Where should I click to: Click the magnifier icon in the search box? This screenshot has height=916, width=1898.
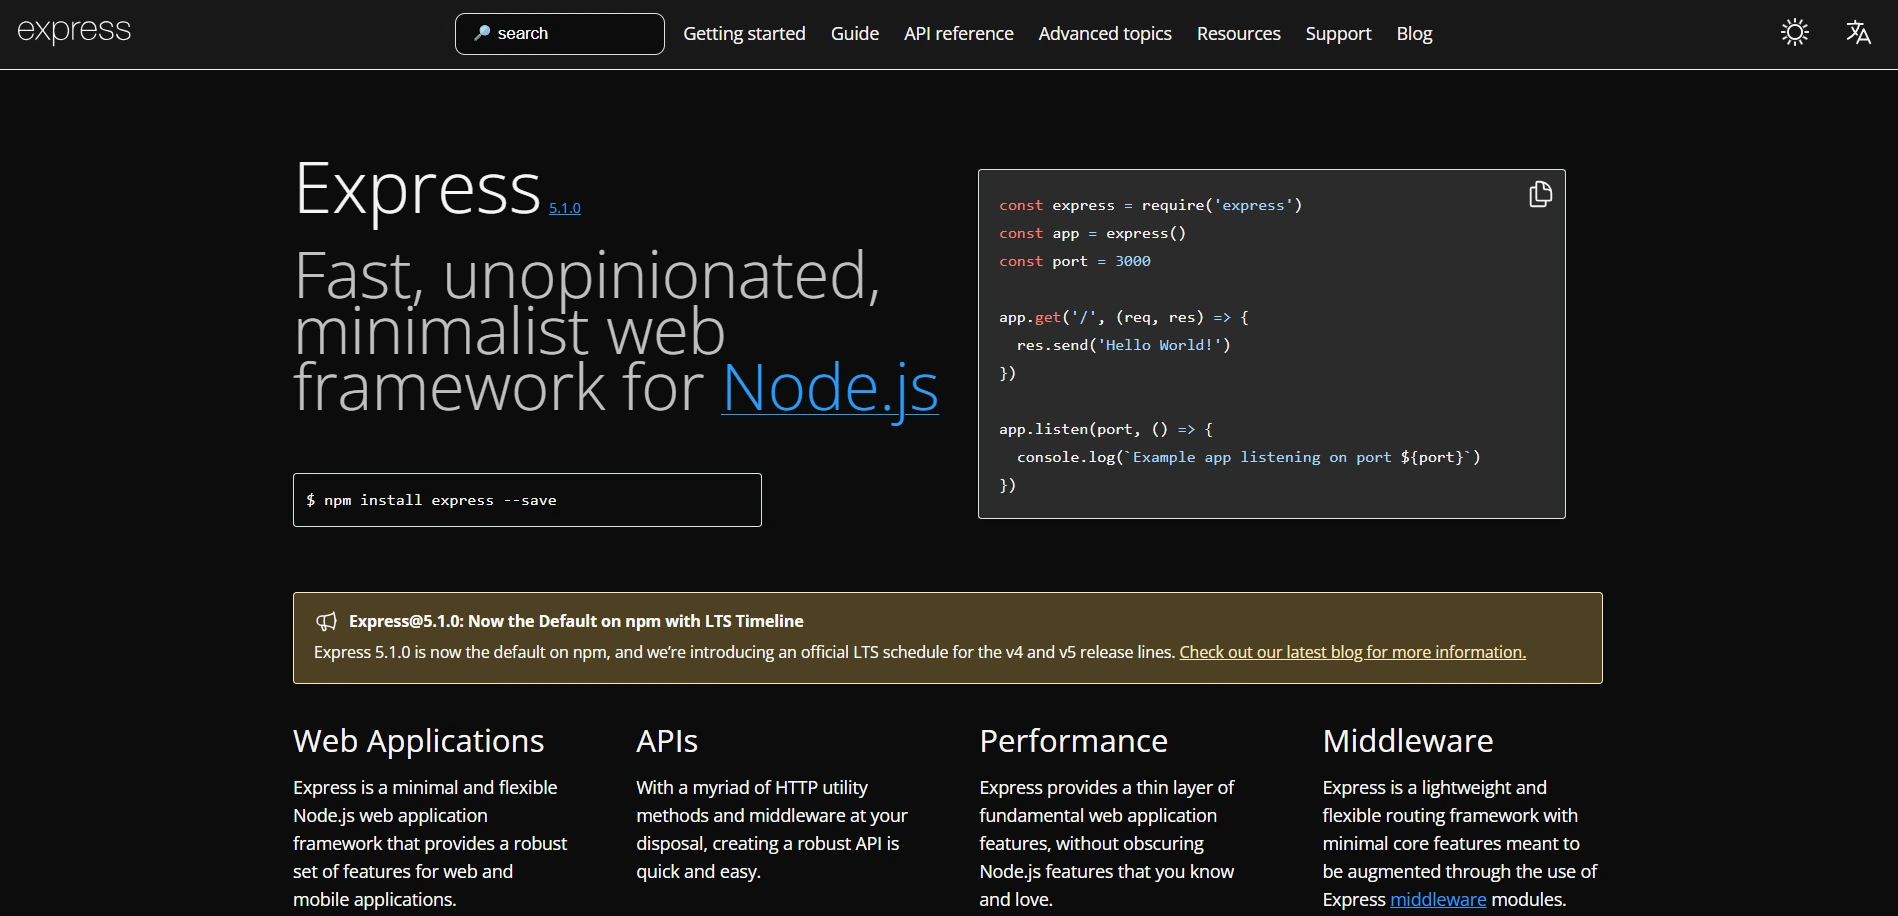click(484, 33)
